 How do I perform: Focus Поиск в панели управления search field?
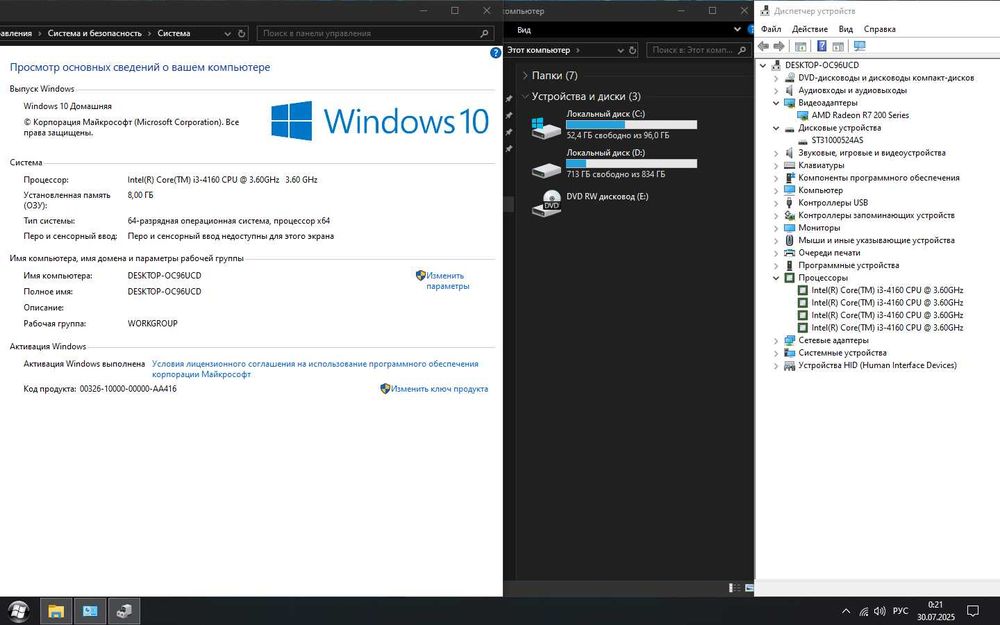(367, 33)
